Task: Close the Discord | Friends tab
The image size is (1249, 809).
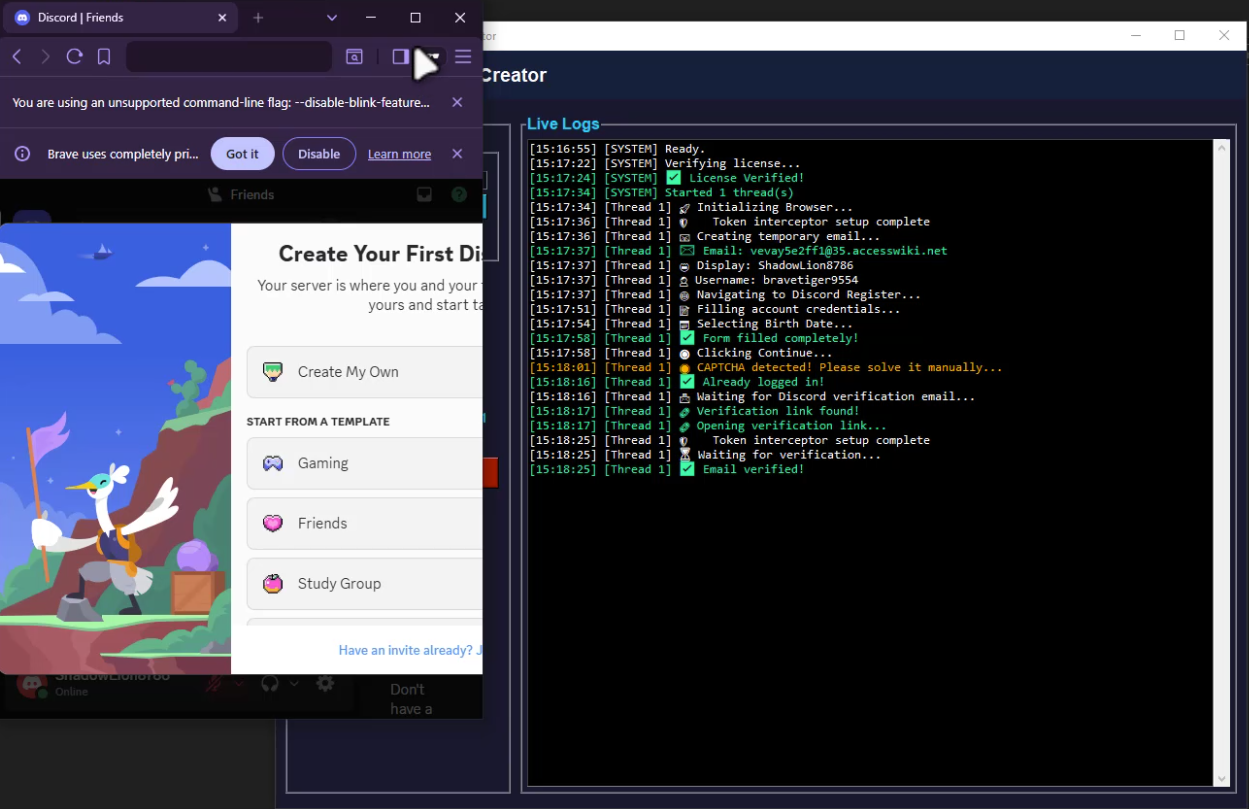Action: pos(221,18)
